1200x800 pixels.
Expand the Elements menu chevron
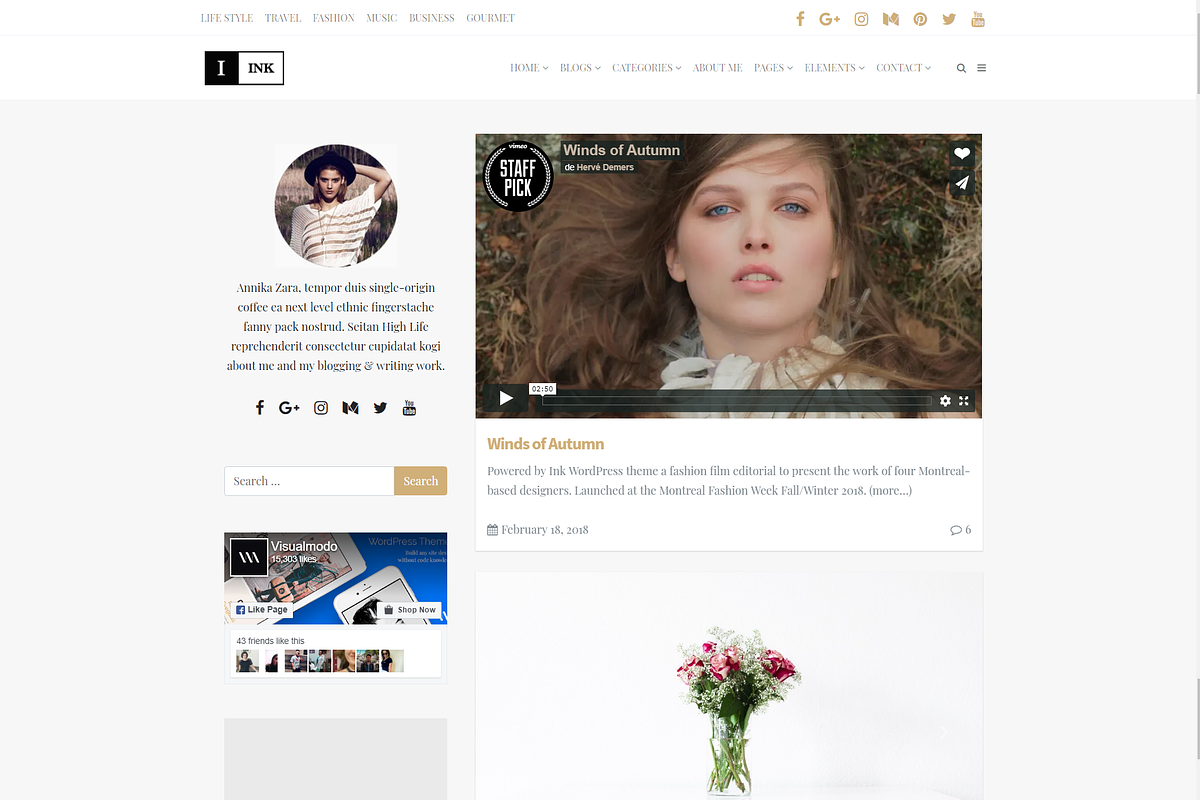[x=862, y=68]
